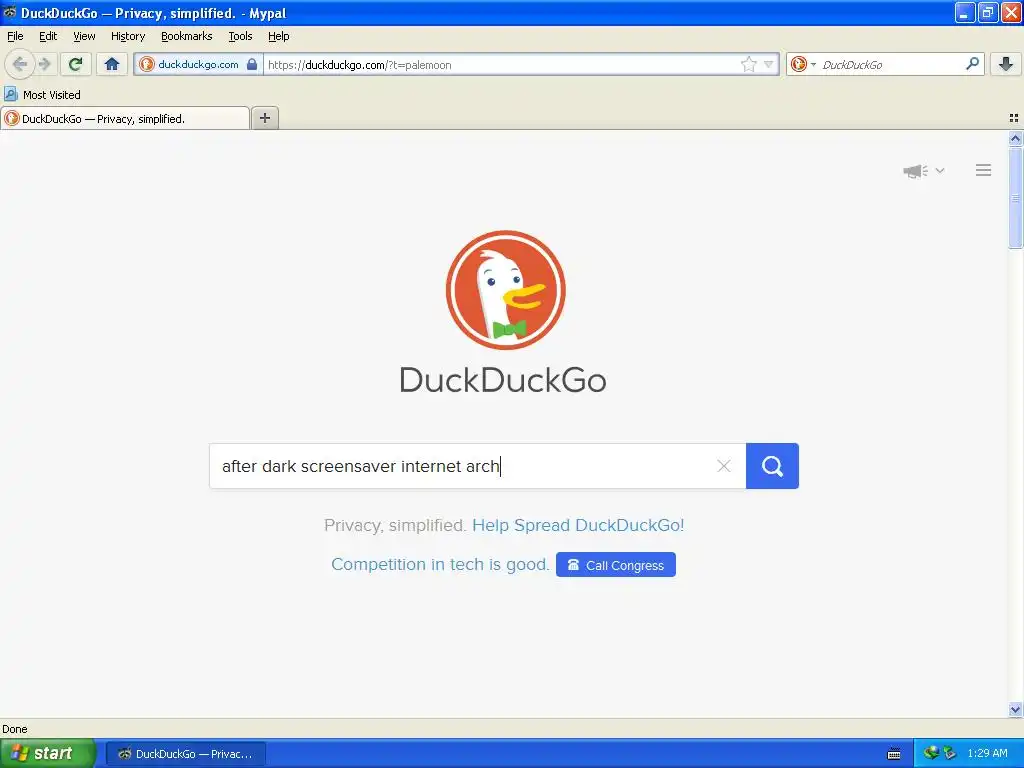The height and width of the screenshot is (768, 1024).
Task: Click the scrollbar down arrow
Action: 1015,709
